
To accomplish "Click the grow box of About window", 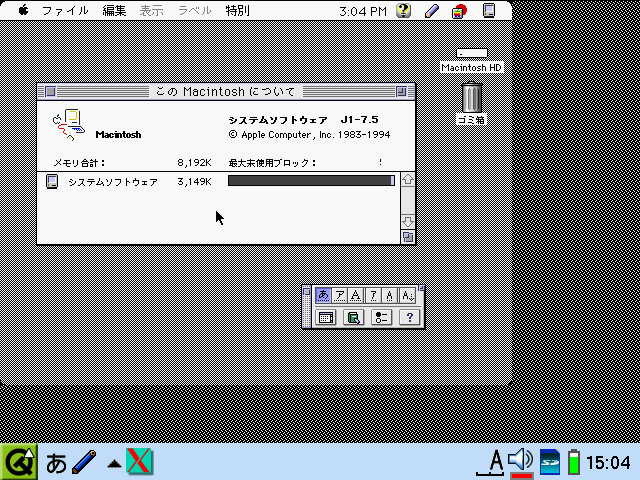I will [x=408, y=237].
